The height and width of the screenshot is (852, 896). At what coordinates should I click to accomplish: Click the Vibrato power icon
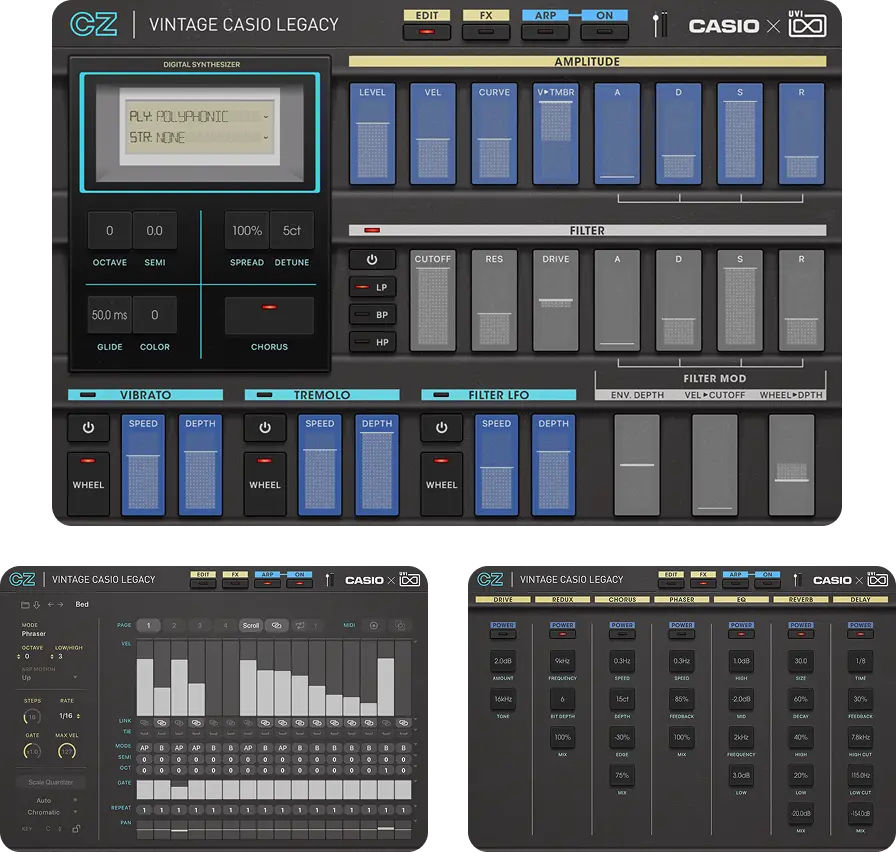pyautogui.click(x=88, y=428)
